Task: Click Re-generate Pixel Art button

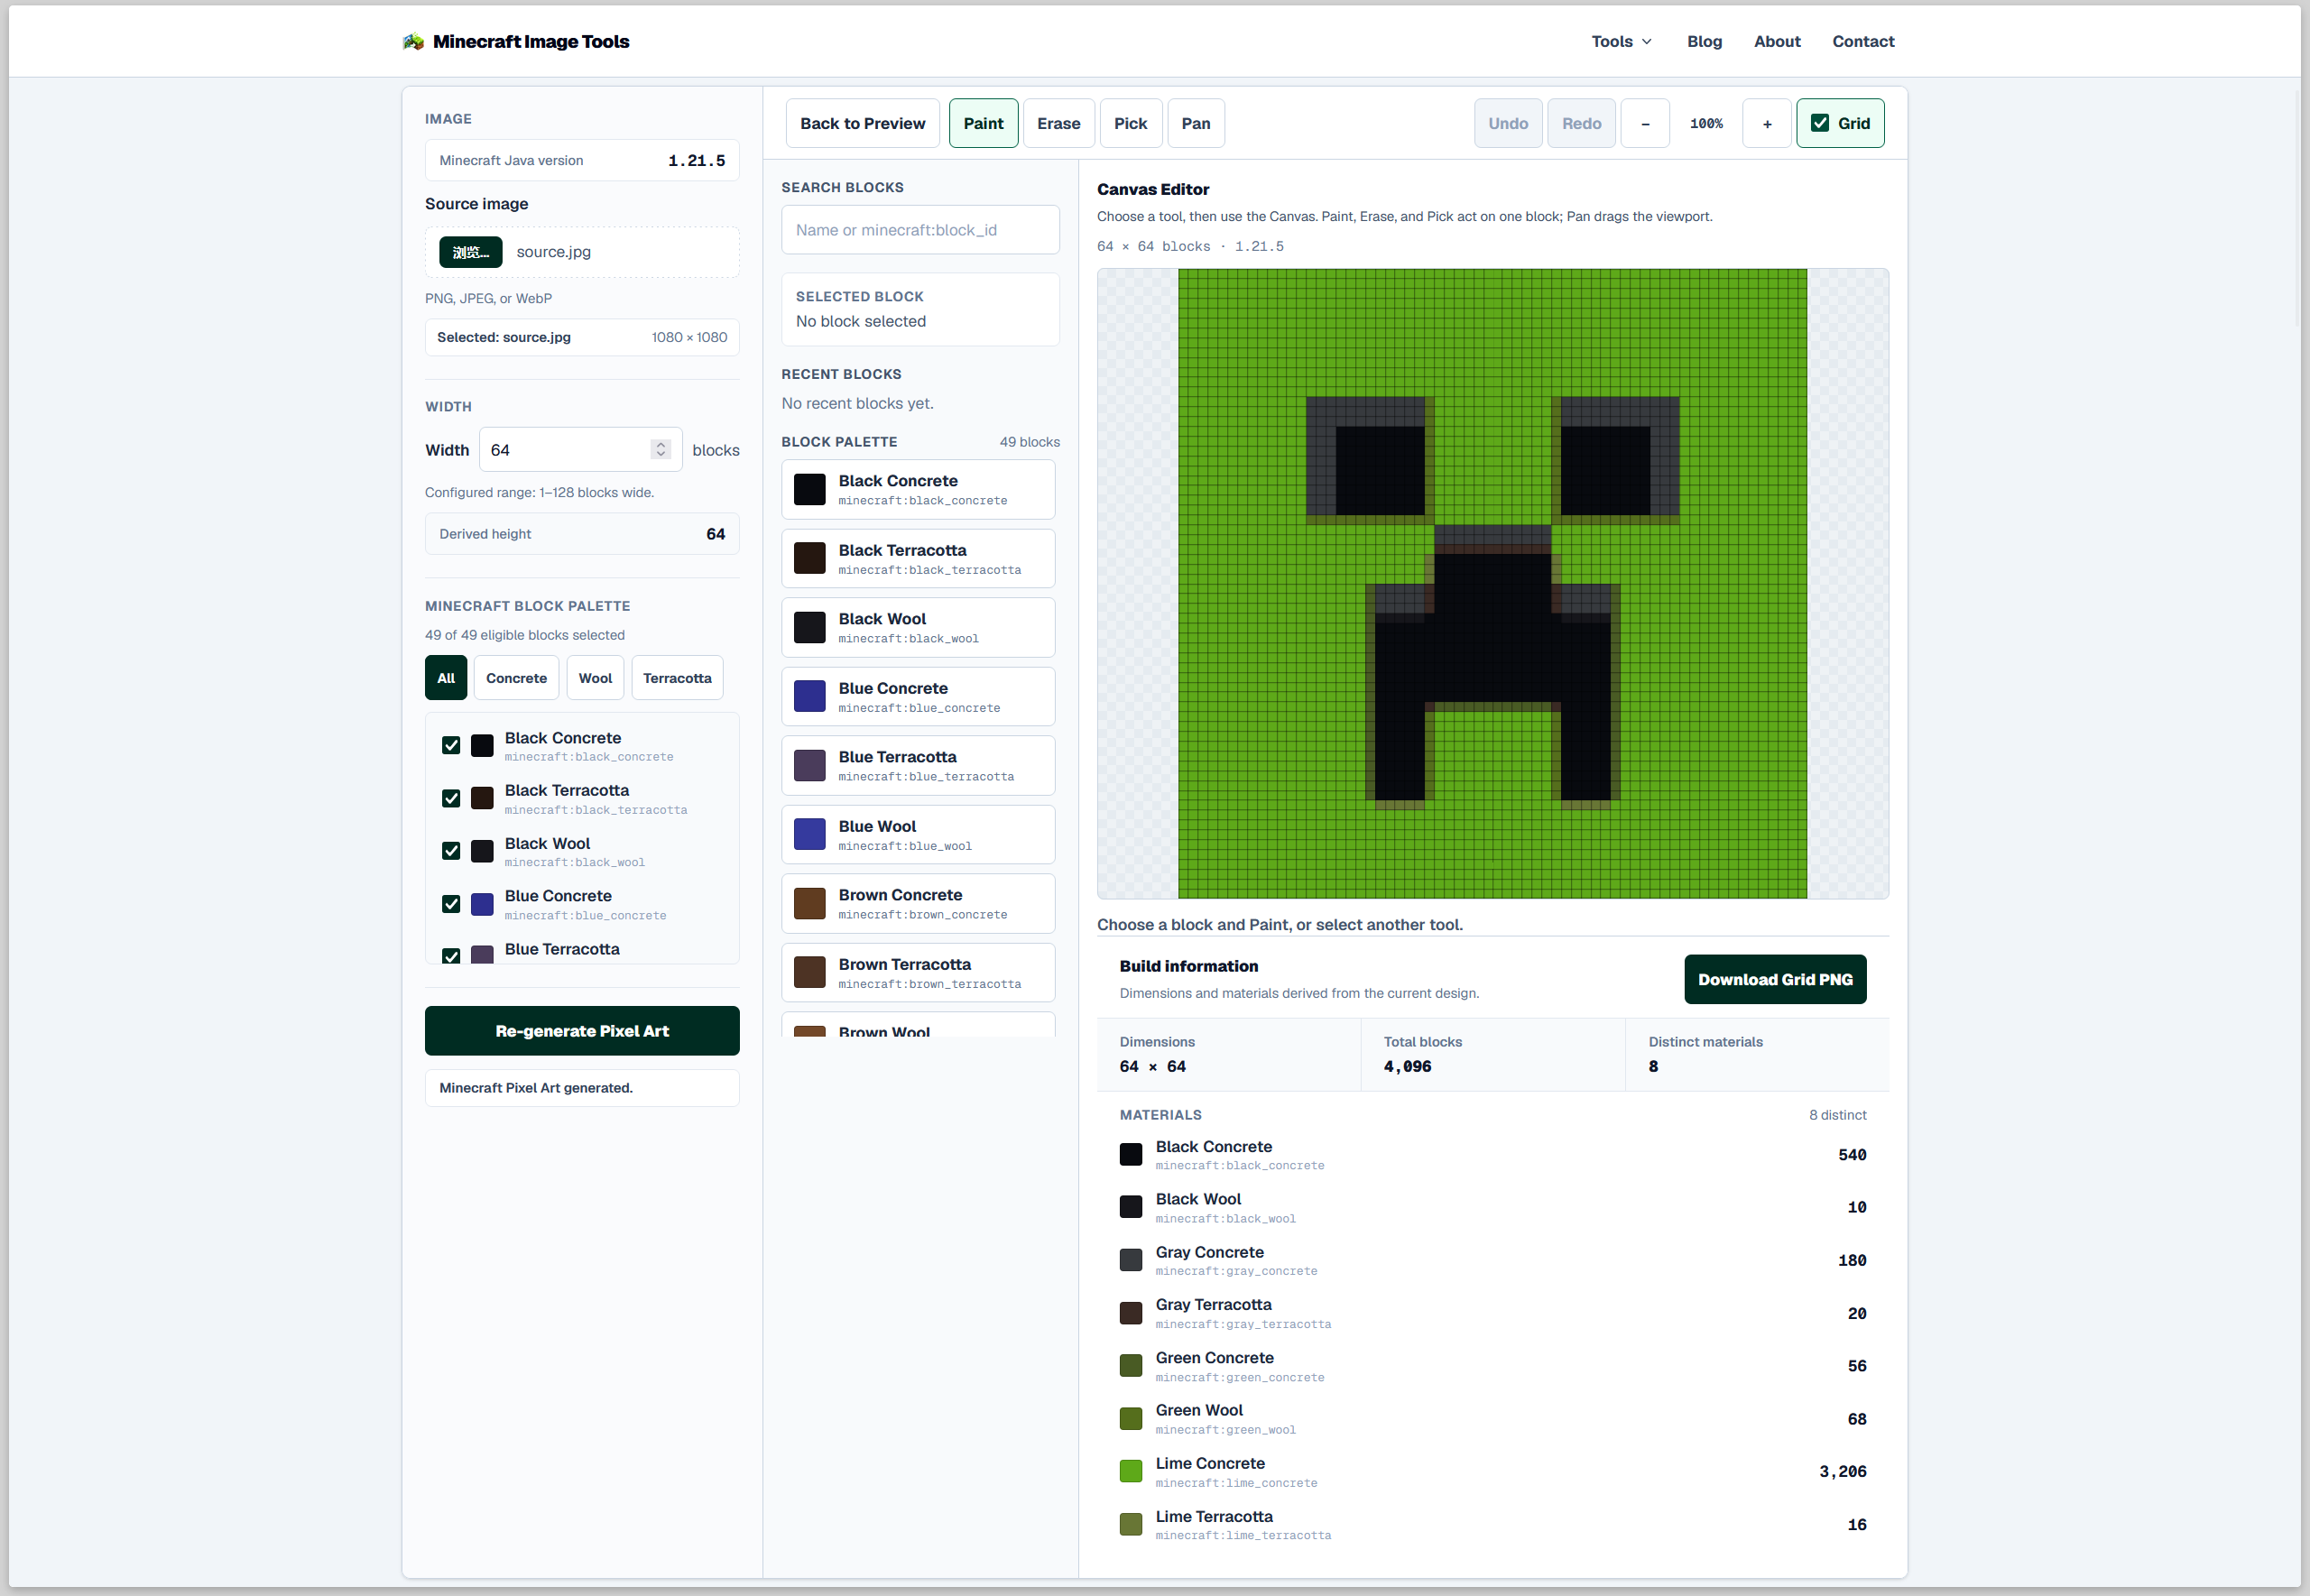Action: [x=582, y=1031]
